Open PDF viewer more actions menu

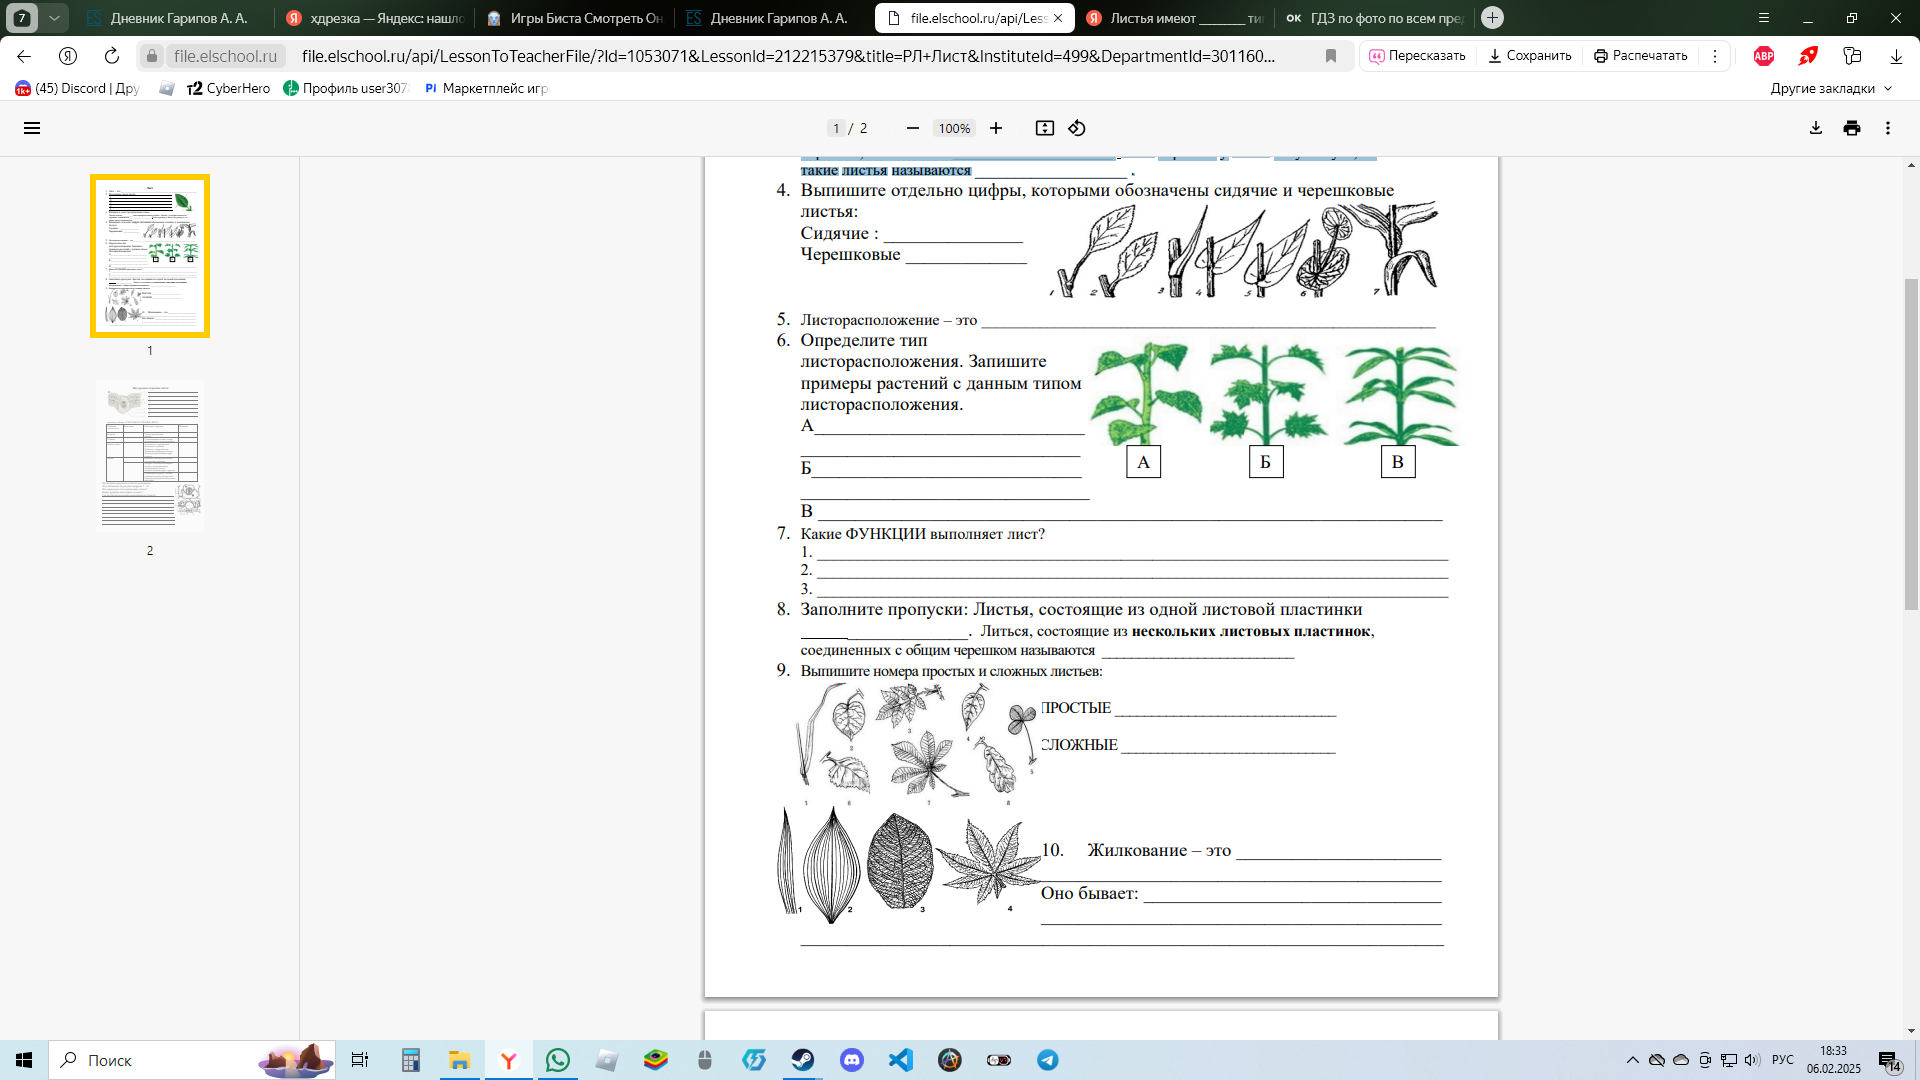1888,128
